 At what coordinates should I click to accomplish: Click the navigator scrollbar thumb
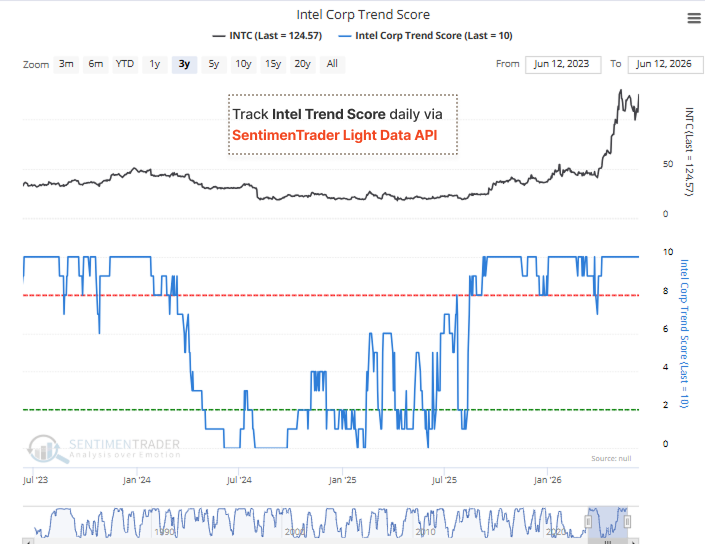coord(608,541)
